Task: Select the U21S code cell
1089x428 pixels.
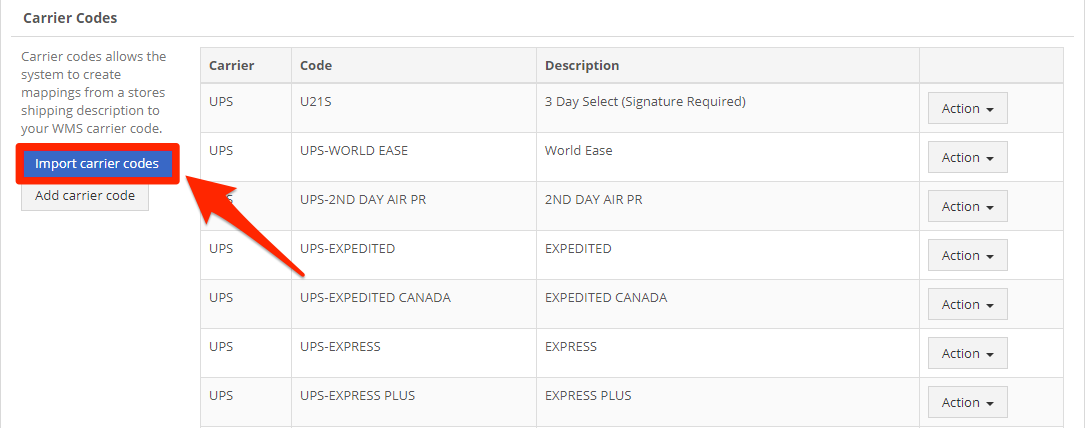Action: click(x=414, y=108)
